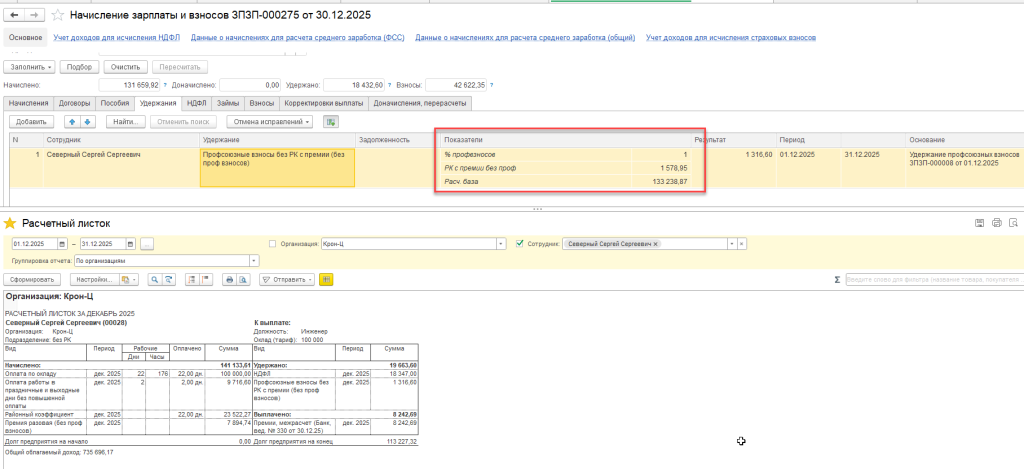Switch to the НДФЛ tab
Image resolution: width=1024 pixels, height=469 pixels.
coord(196,103)
